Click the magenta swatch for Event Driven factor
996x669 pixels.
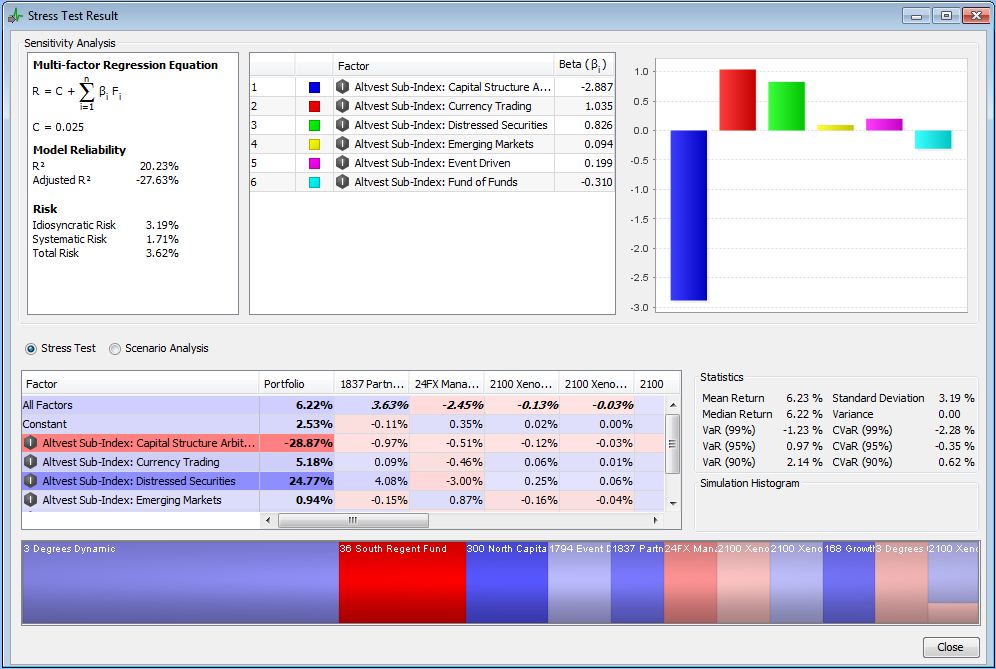314,163
